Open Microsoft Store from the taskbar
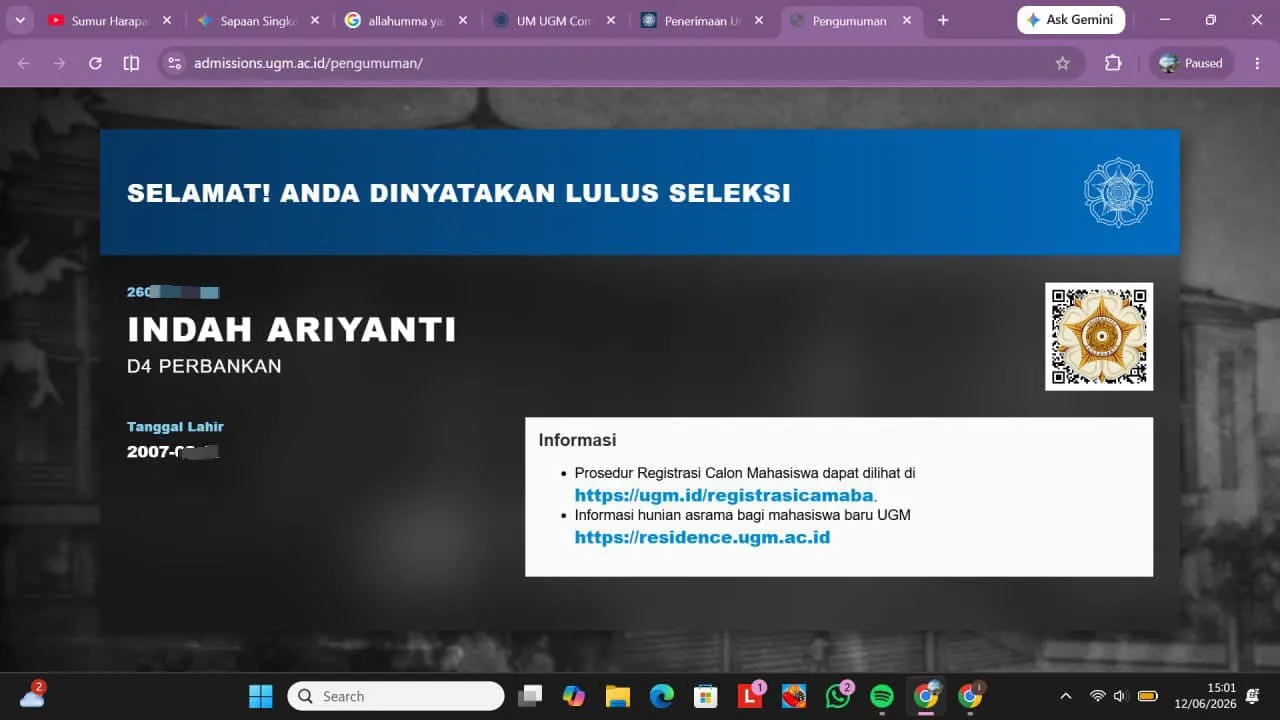 (706, 696)
